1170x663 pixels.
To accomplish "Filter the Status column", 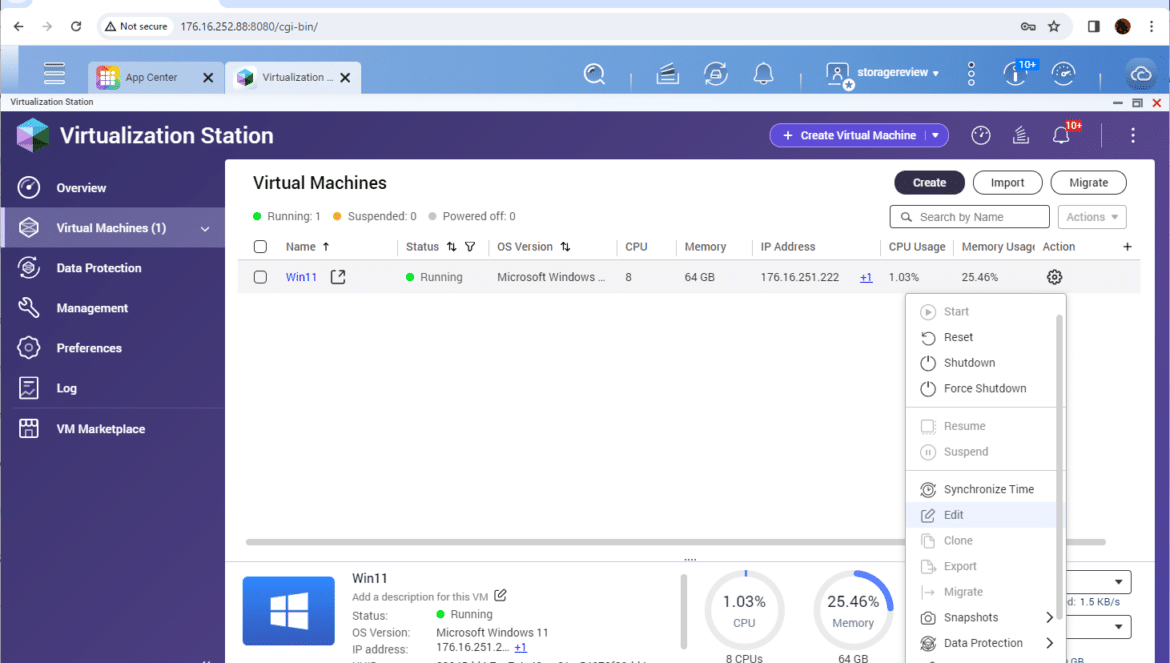I will click(470, 247).
